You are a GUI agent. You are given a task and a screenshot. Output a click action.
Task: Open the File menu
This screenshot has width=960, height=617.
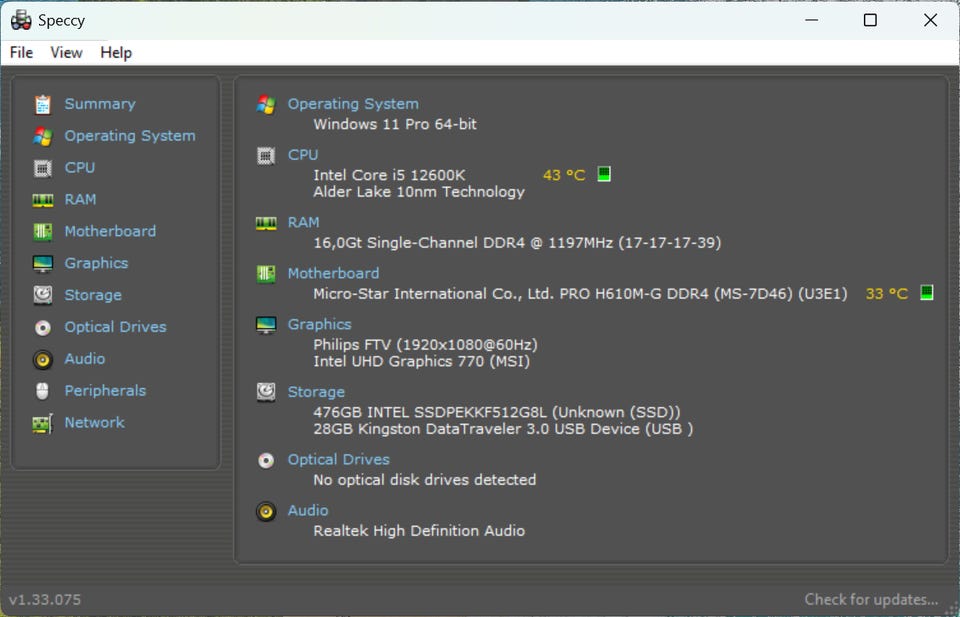(x=21, y=53)
